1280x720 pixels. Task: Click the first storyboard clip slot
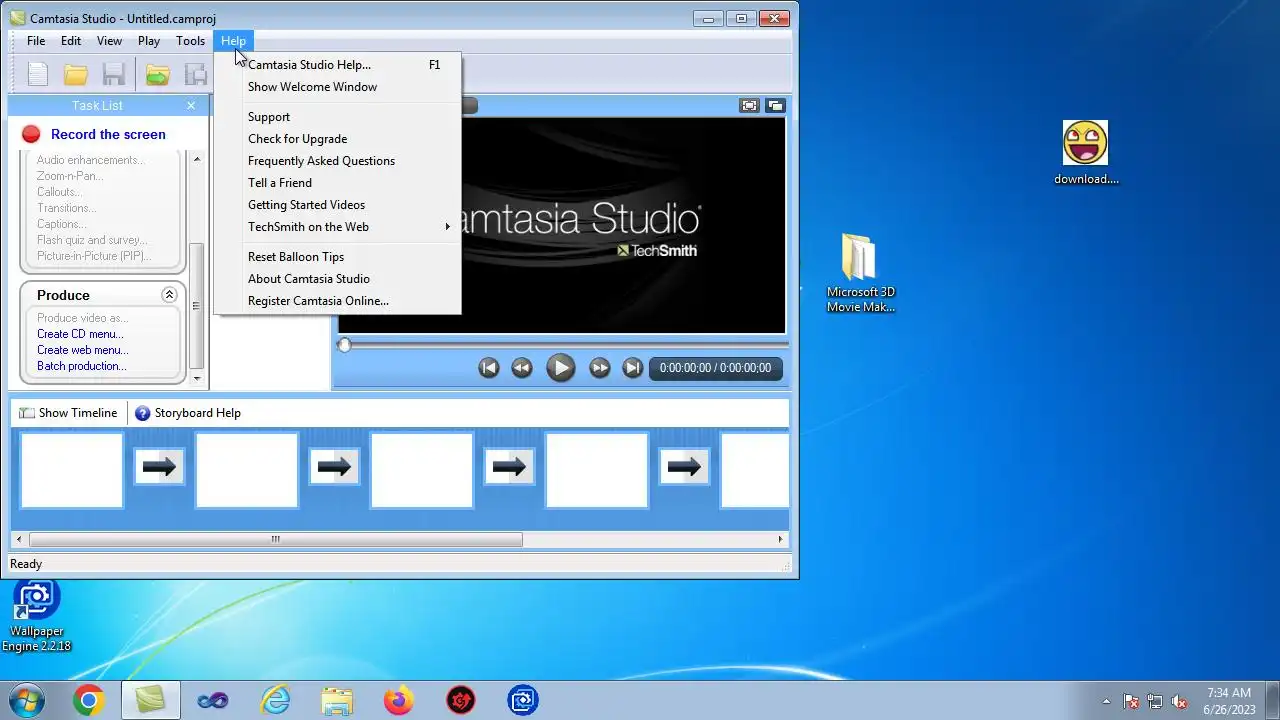(72, 470)
